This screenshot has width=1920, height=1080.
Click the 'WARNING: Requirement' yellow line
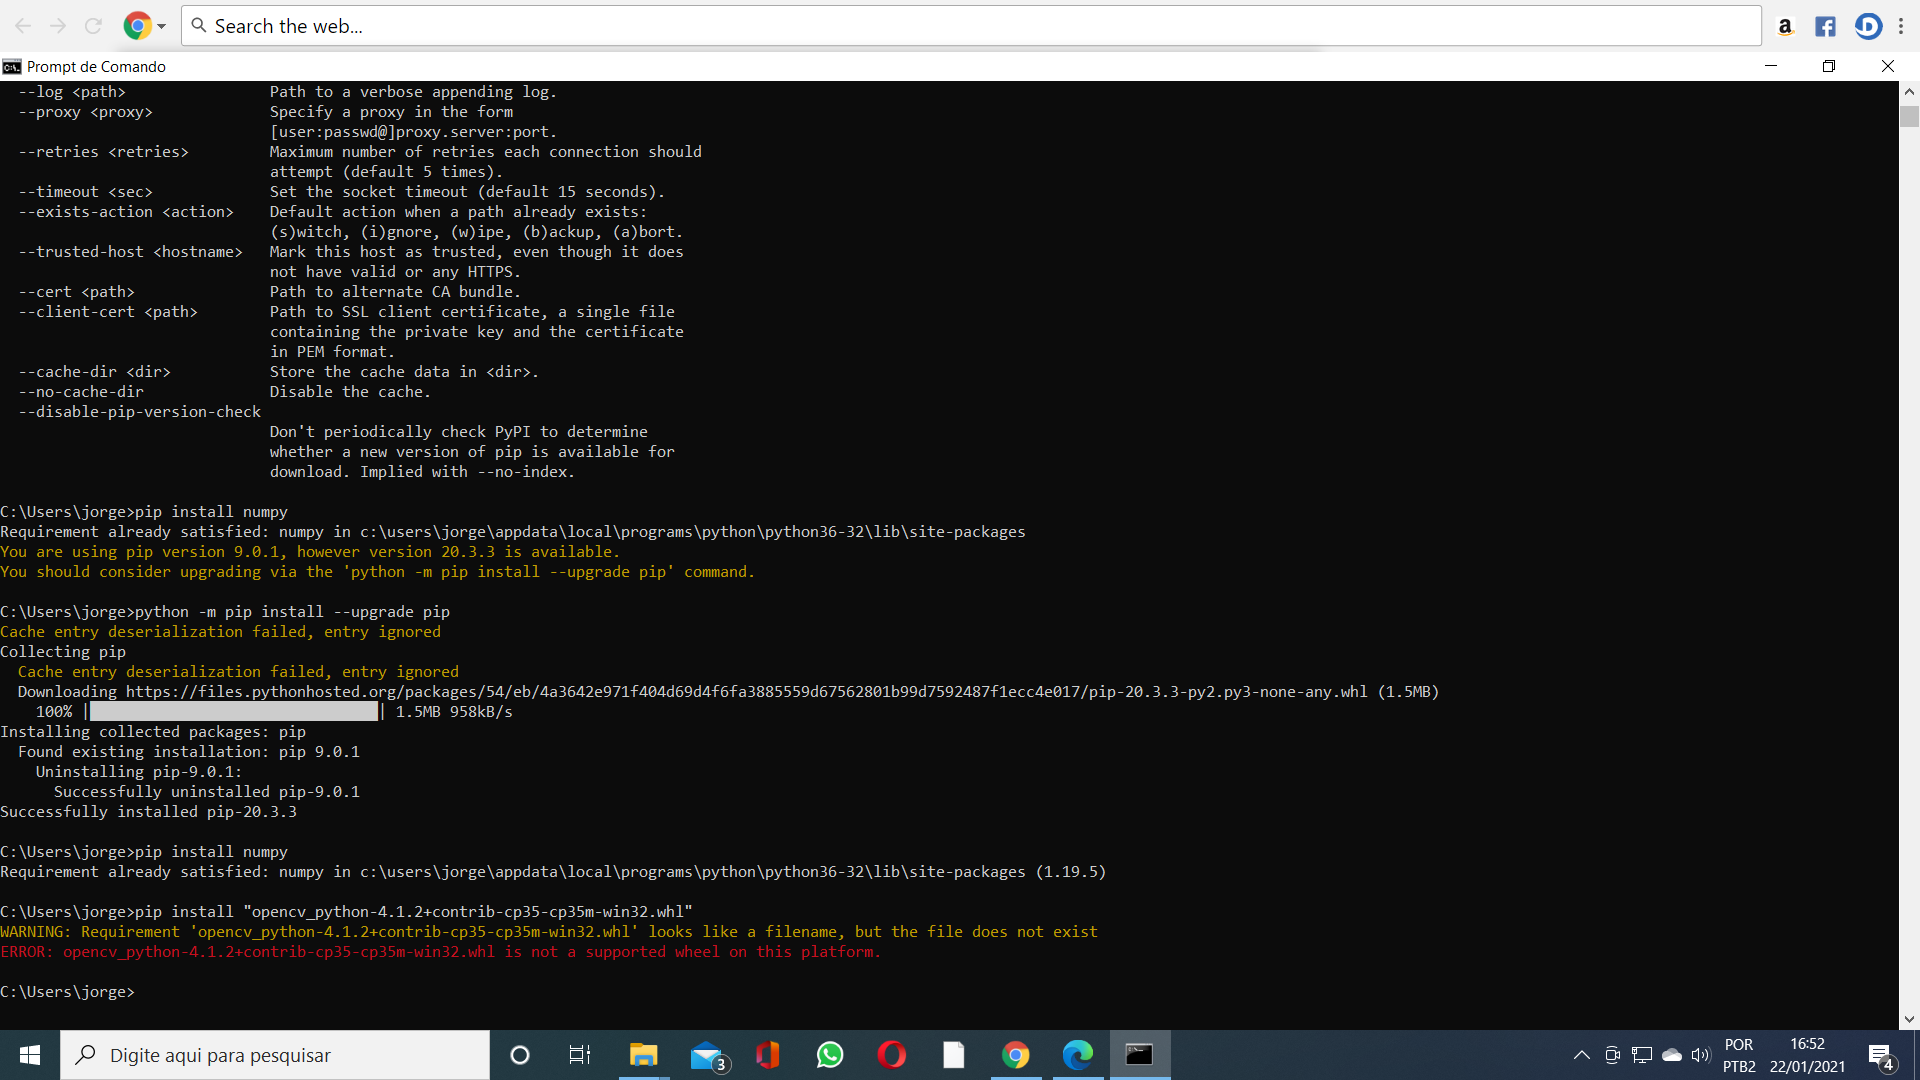tap(549, 932)
